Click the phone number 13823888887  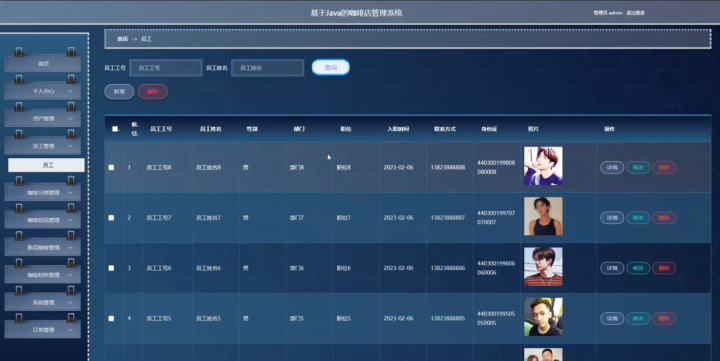(448, 218)
